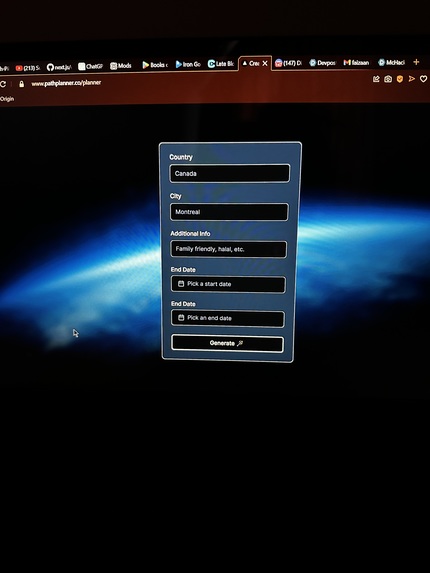Screen dimensions: 430x573
Task: Click the orange send arrow icon
Action: [412, 79]
